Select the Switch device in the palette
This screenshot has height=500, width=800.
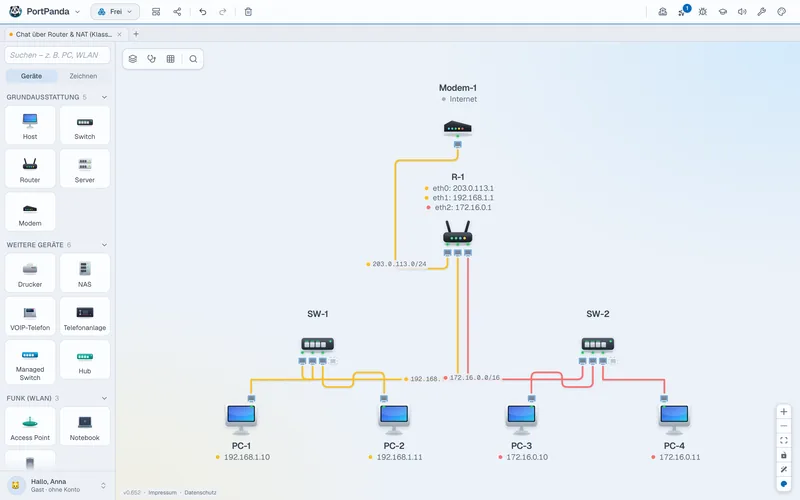pos(85,126)
